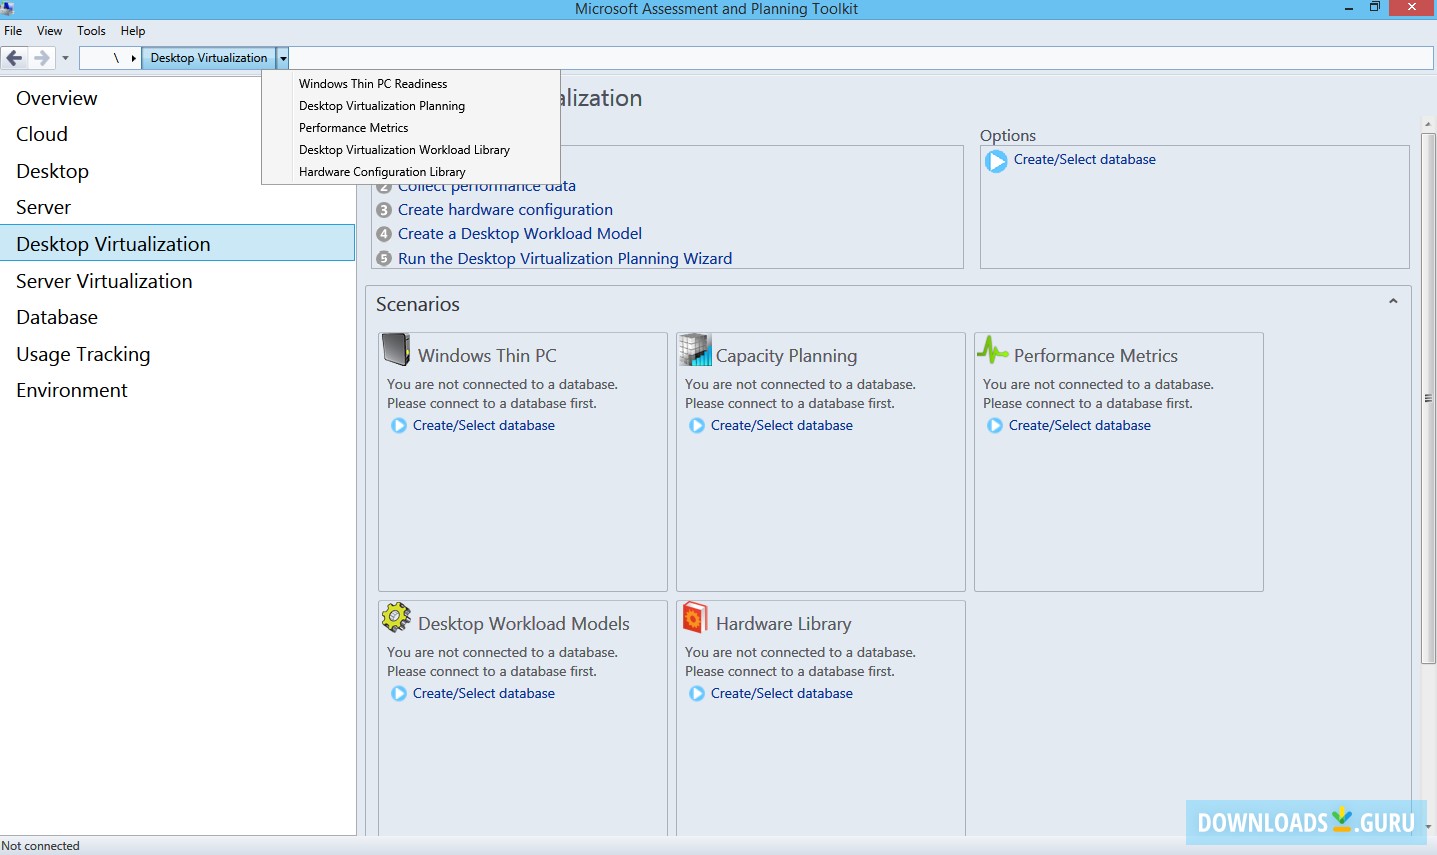Click the breadcrumb root arrow before Desktop Virtualization
1437x855 pixels.
[133, 58]
